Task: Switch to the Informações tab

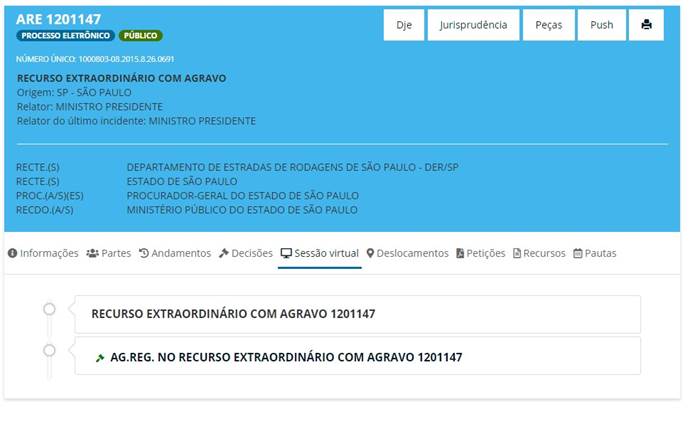Action: tap(43, 254)
